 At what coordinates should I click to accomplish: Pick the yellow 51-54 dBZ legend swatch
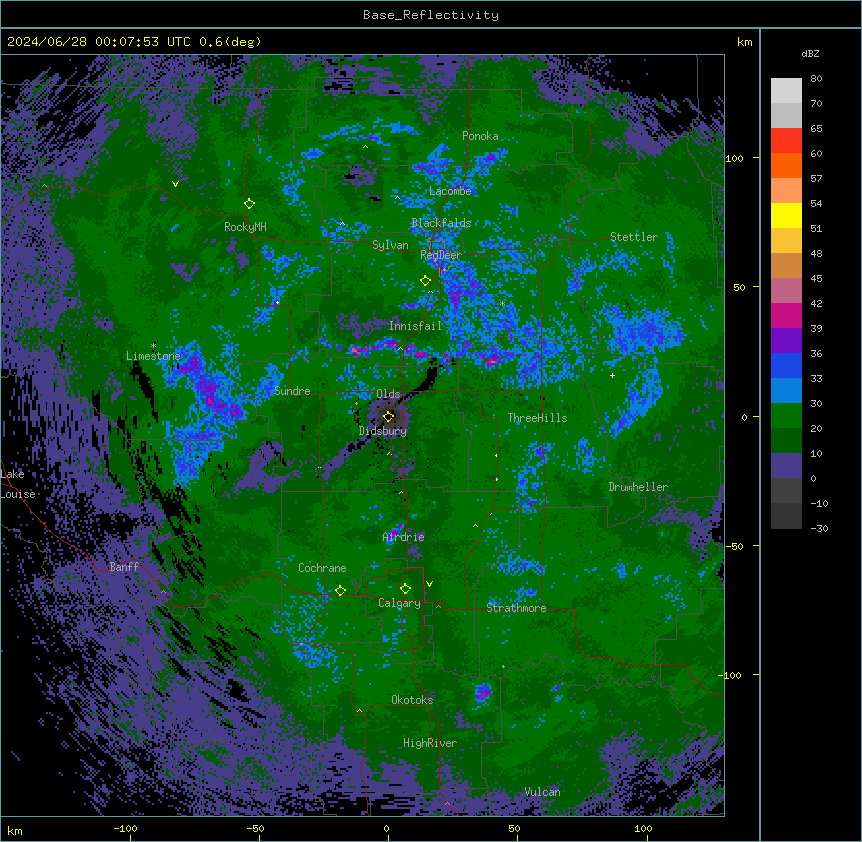(x=786, y=216)
